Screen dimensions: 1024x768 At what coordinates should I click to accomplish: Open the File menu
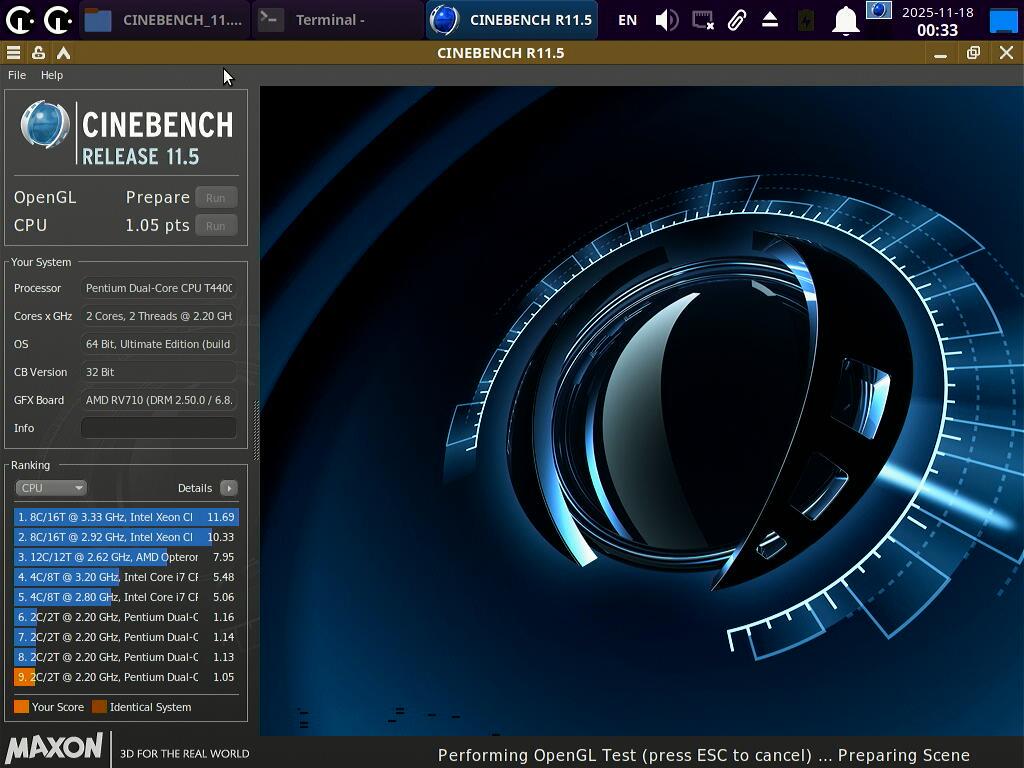click(17, 75)
